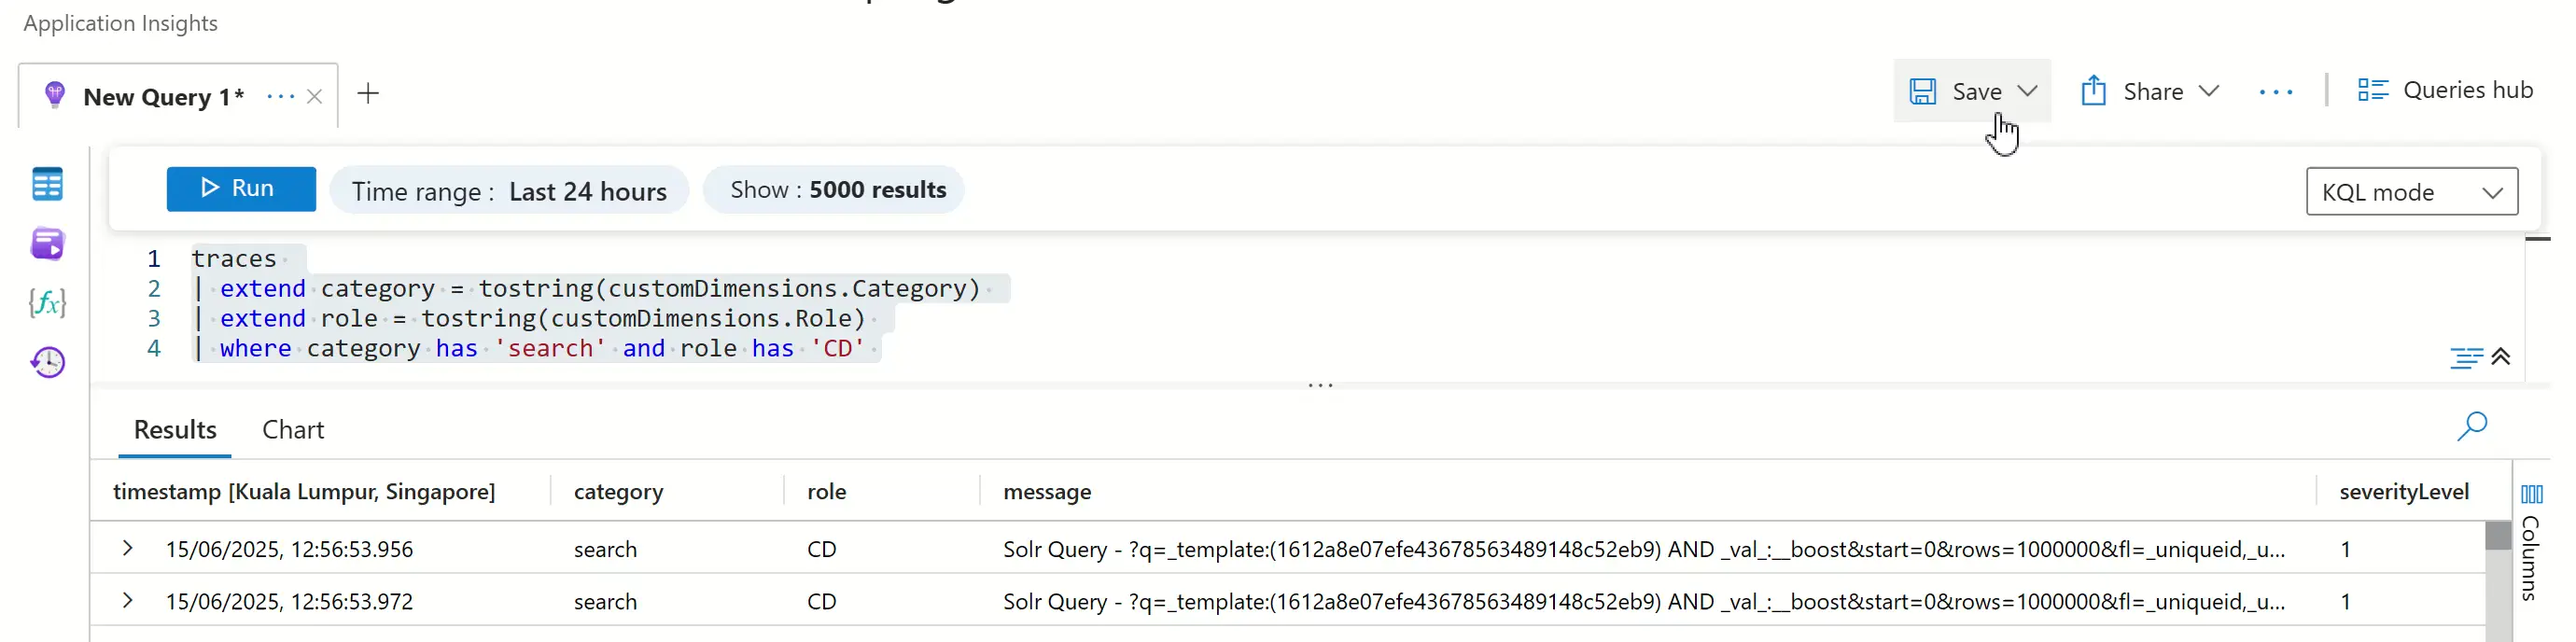Viewport: 2576px width, 642px height.
Task: Open the Tables sidebar icon
Action: (x=47, y=184)
